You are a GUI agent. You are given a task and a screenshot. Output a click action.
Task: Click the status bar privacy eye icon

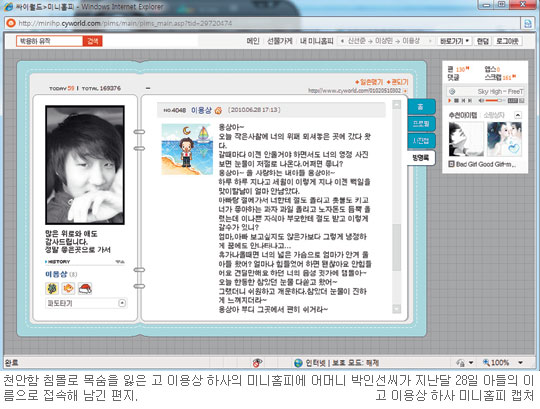click(x=257, y=363)
